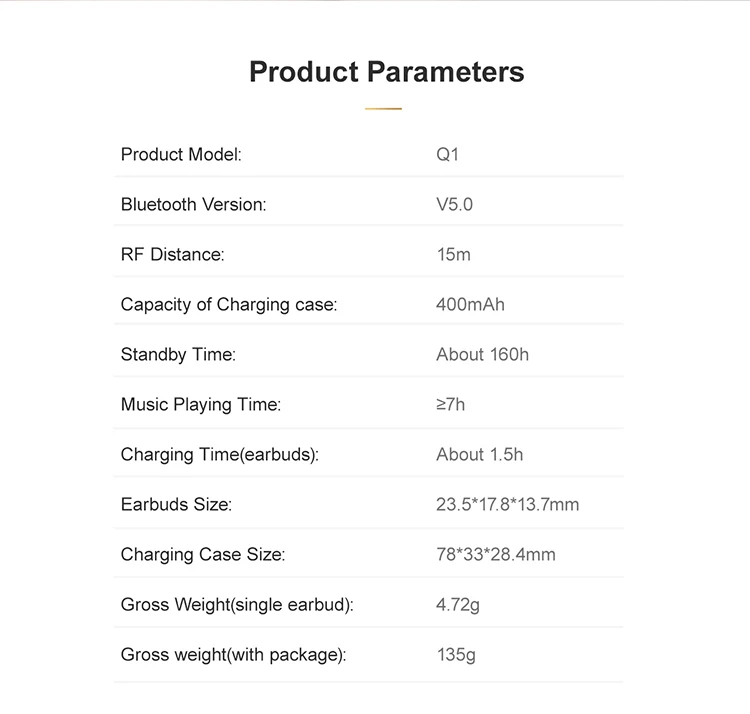The image size is (750, 714).
Task: Select the Charging Time(earbuds) label
Action: tap(220, 455)
